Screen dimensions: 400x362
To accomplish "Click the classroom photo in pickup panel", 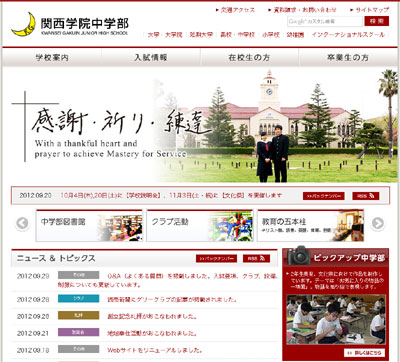I will 336,319.
